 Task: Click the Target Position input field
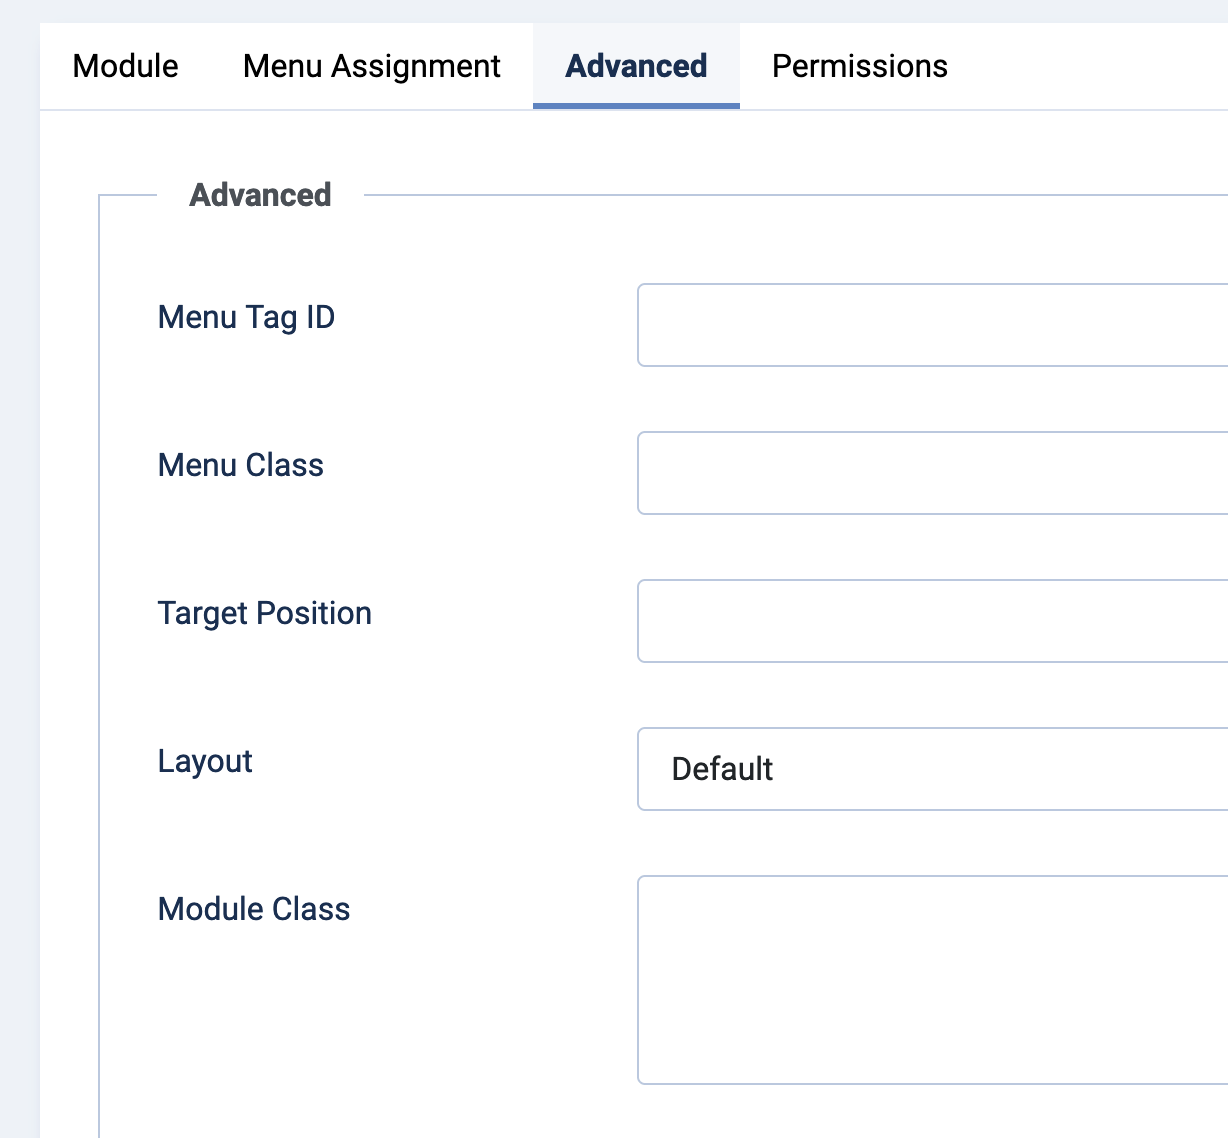(932, 621)
